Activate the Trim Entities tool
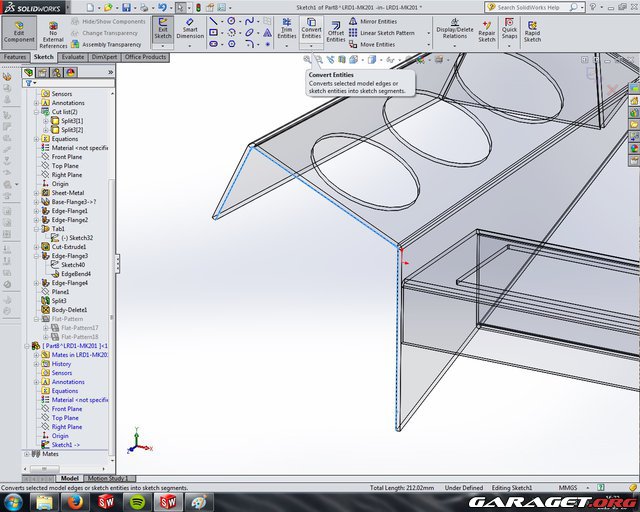 (286, 30)
